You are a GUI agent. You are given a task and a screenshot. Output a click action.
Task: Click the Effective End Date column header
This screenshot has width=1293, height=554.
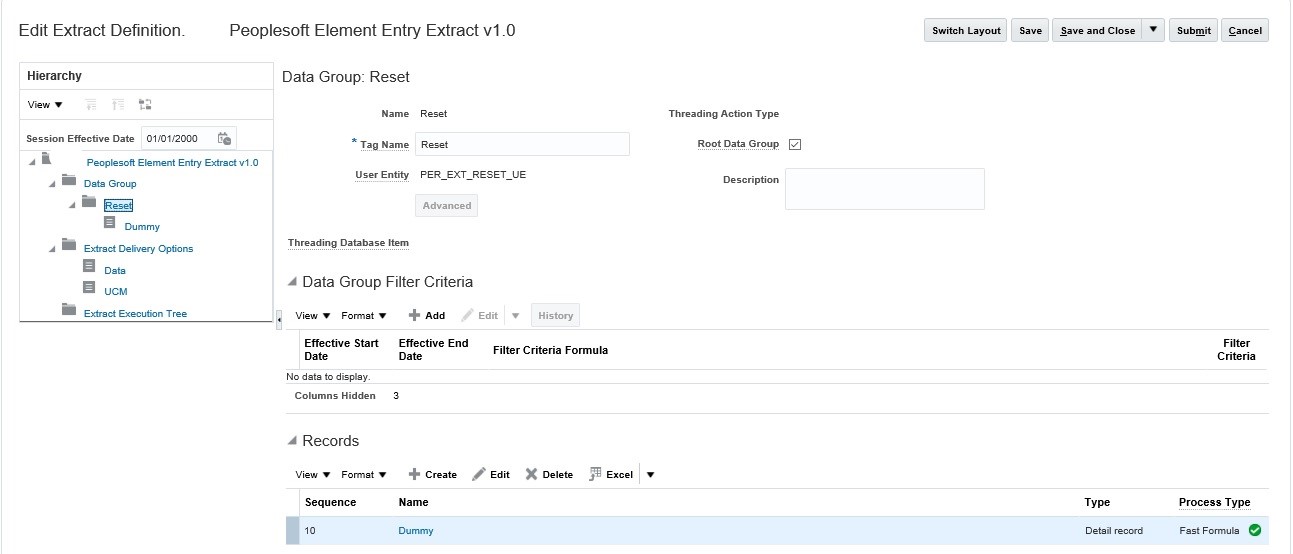coord(434,350)
